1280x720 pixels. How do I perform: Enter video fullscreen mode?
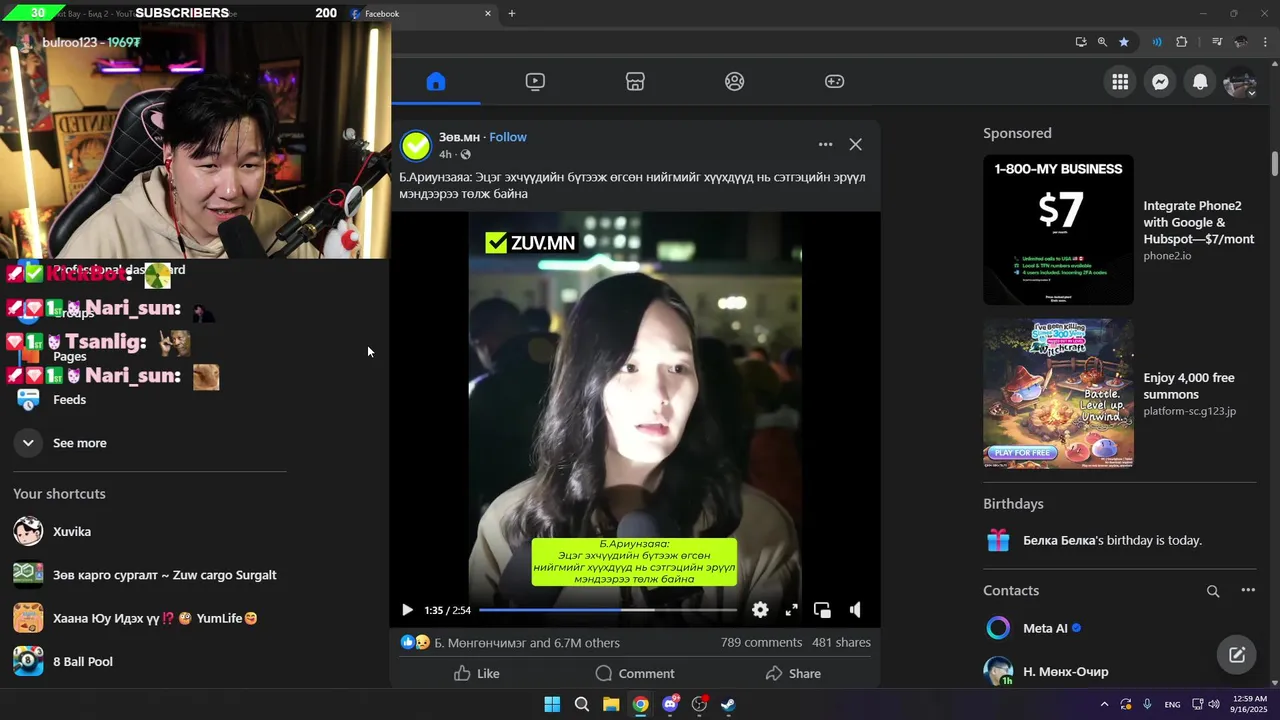coord(791,610)
